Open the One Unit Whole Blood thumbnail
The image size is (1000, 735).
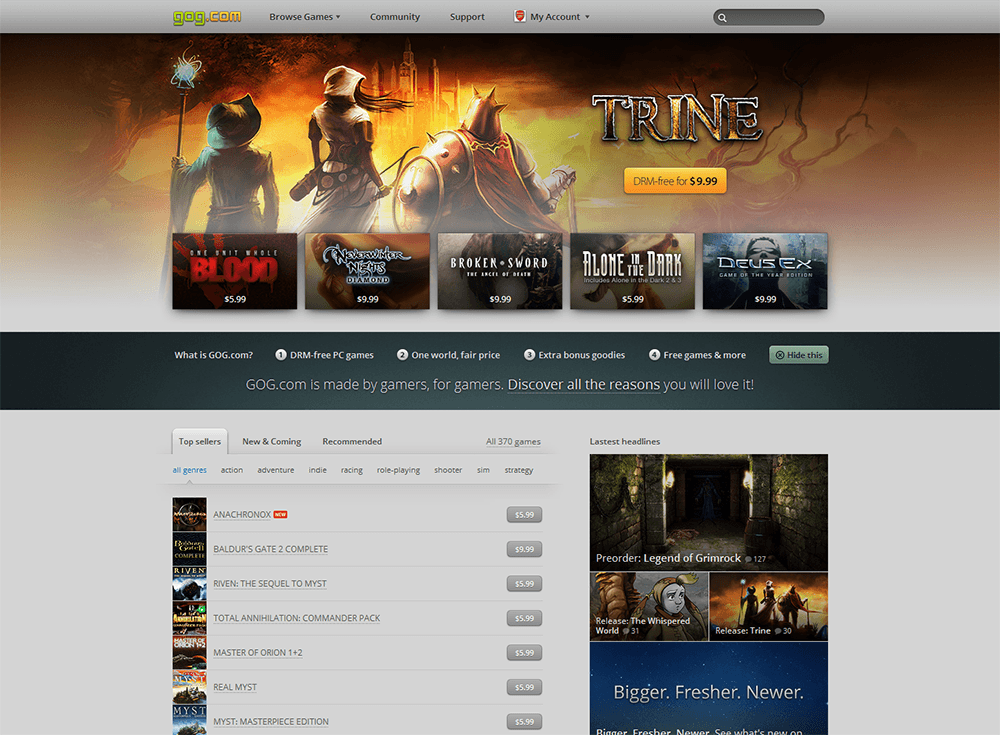(x=235, y=271)
